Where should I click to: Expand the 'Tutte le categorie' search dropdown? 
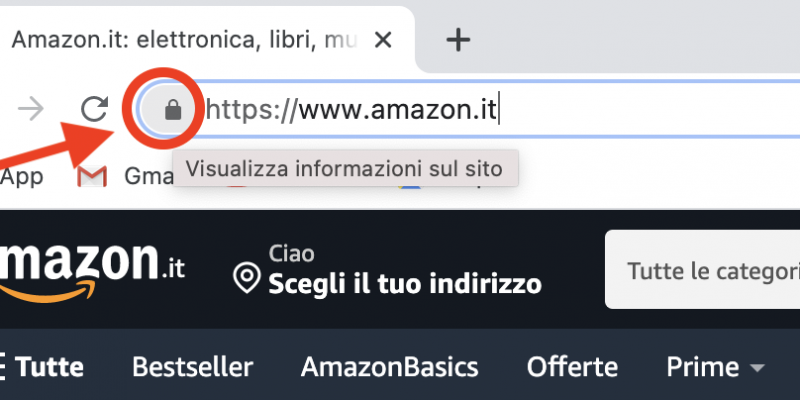tap(703, 270)
